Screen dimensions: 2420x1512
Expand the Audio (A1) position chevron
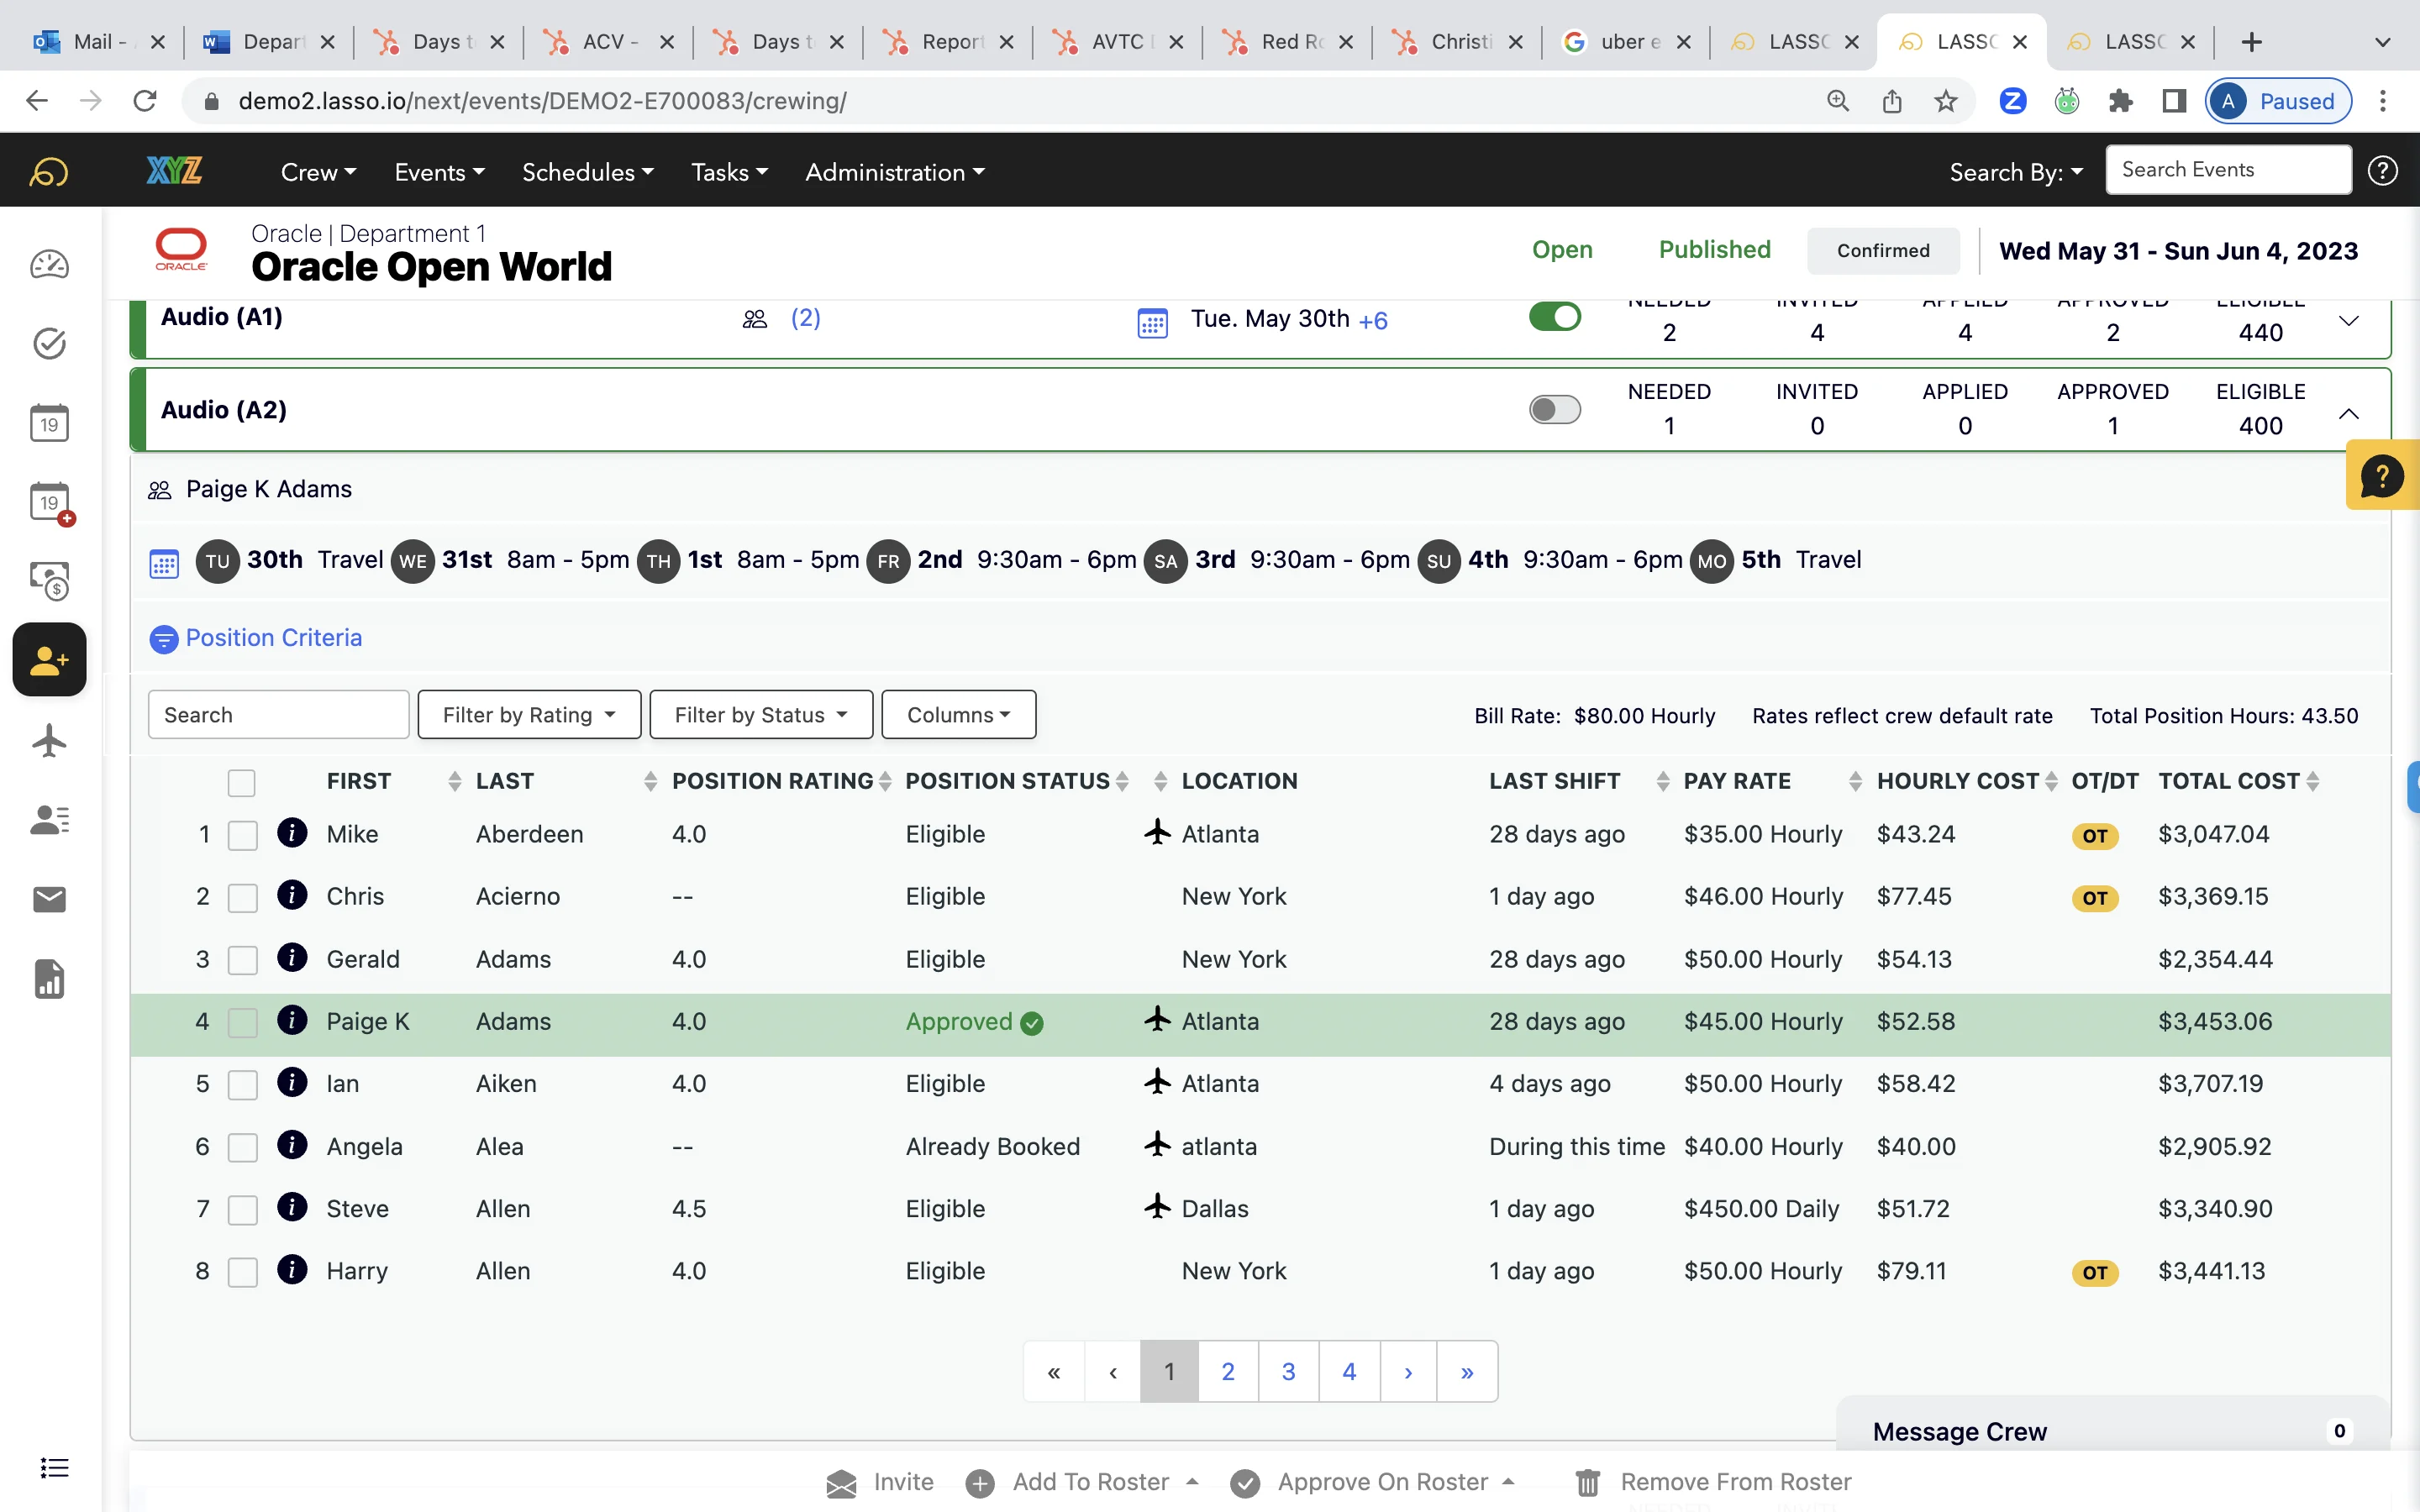pyautogui.click(x=2349, y=321)
